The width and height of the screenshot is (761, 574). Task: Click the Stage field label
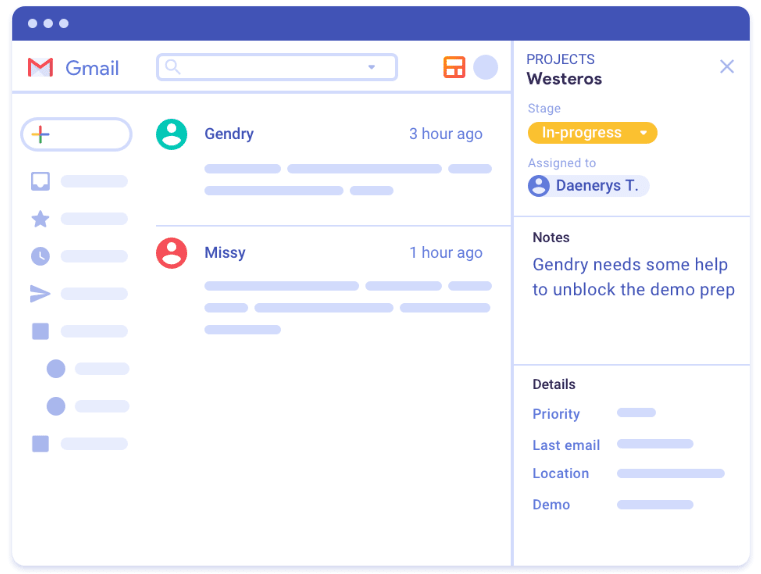point(544,108)
